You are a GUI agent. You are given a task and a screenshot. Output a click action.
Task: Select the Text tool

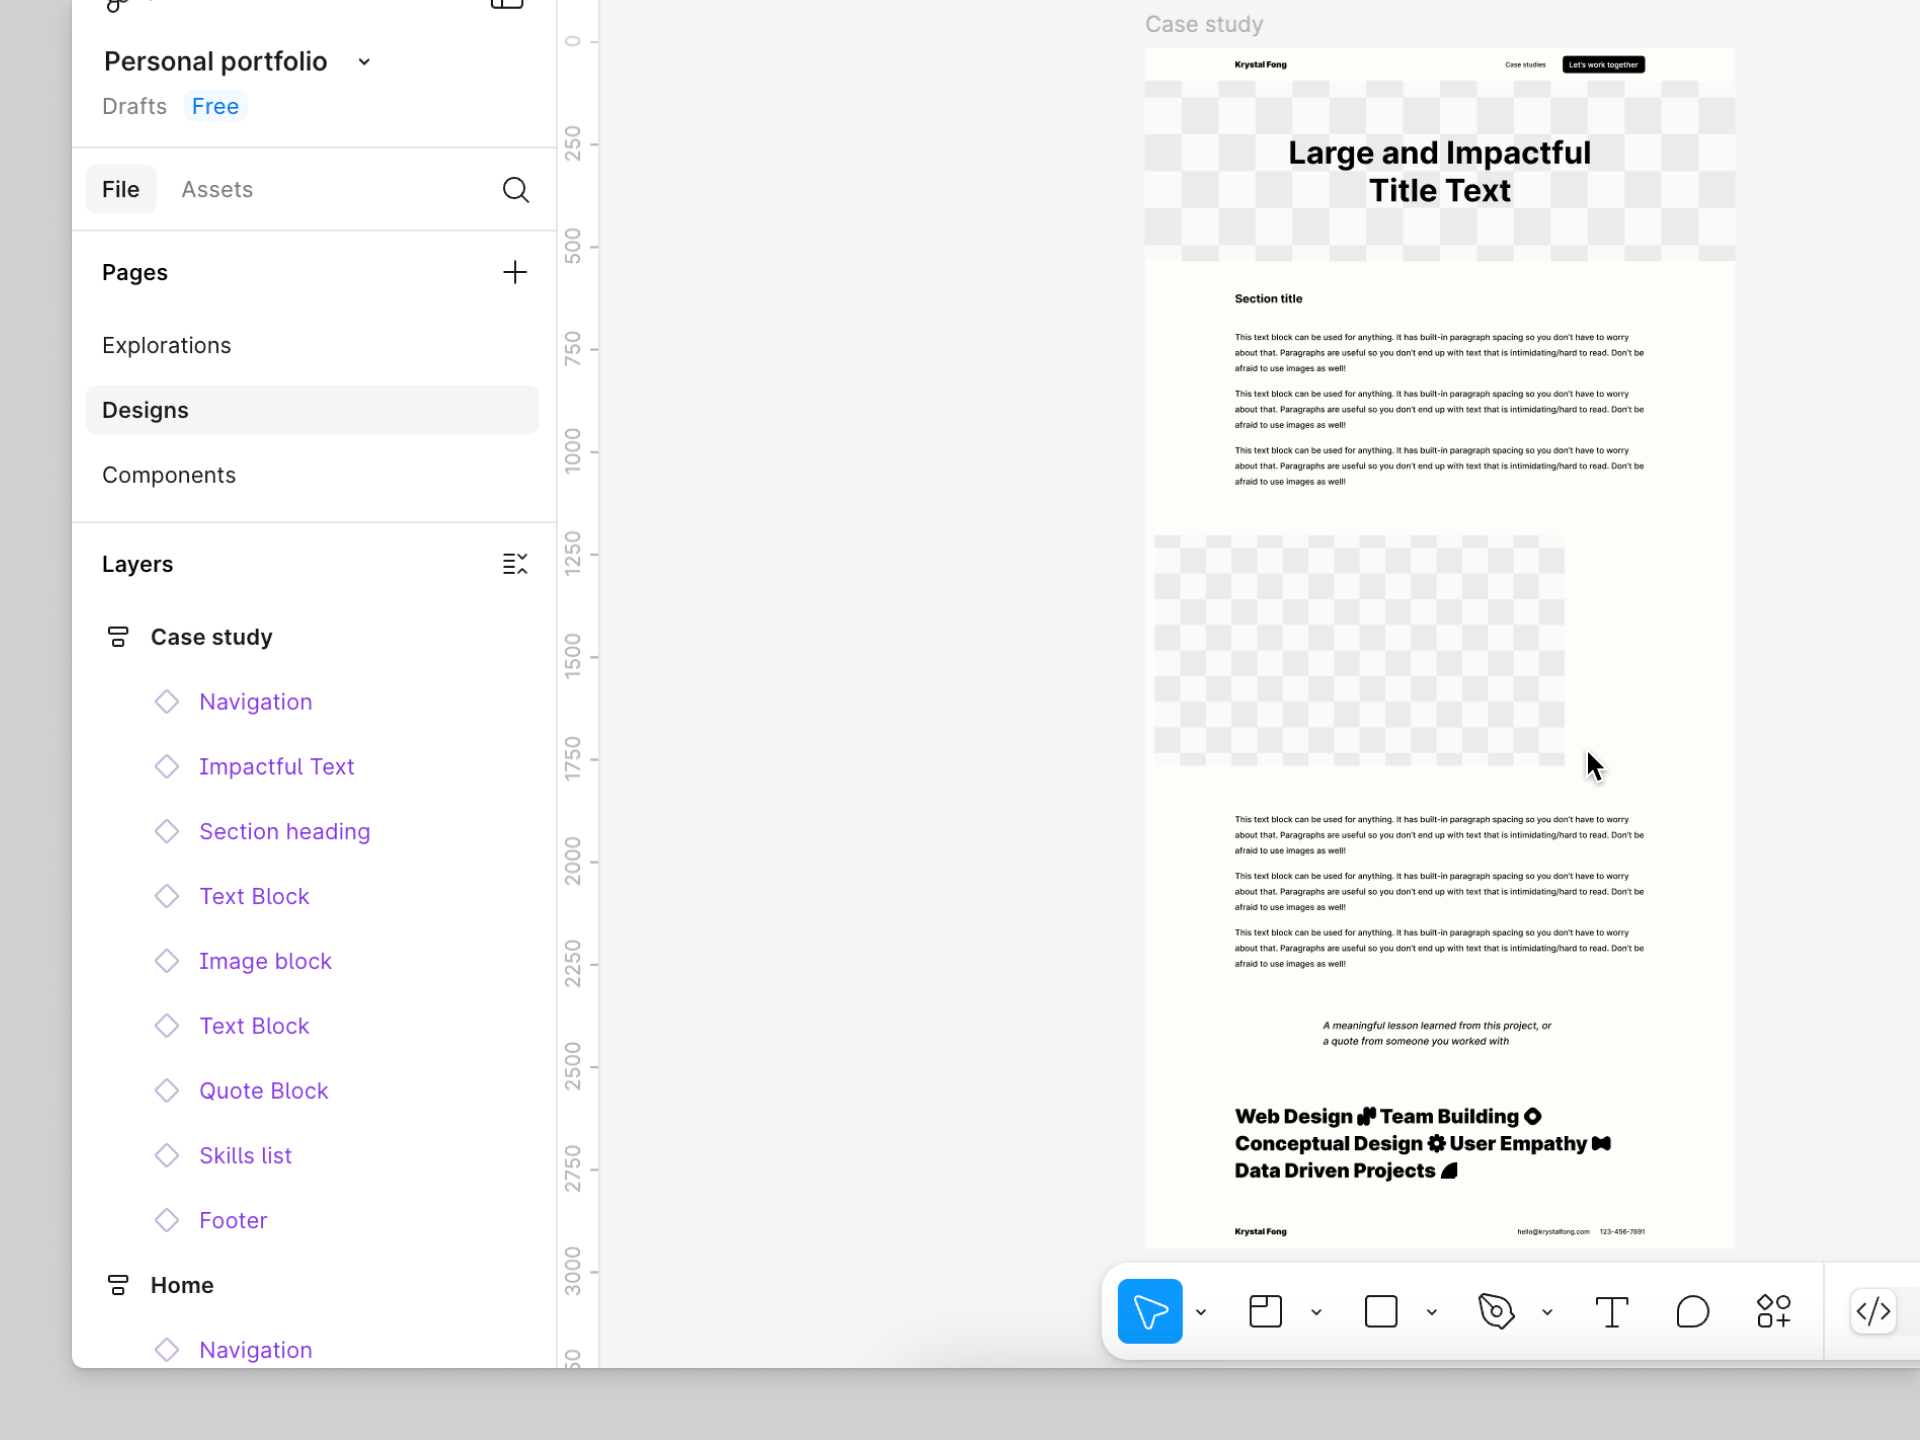(1611, 1311)
